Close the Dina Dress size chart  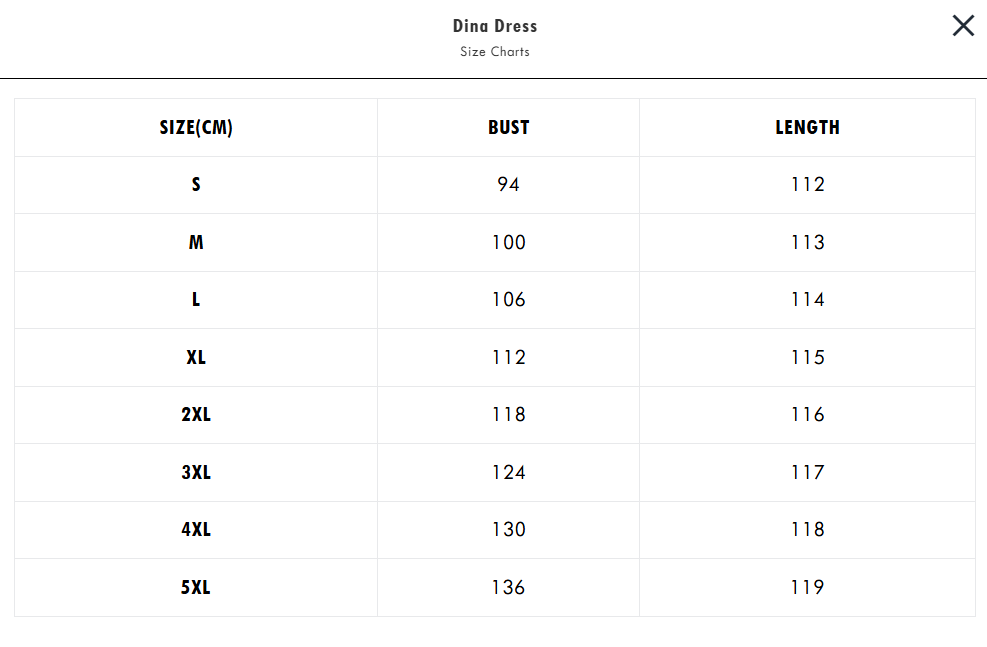963,26
